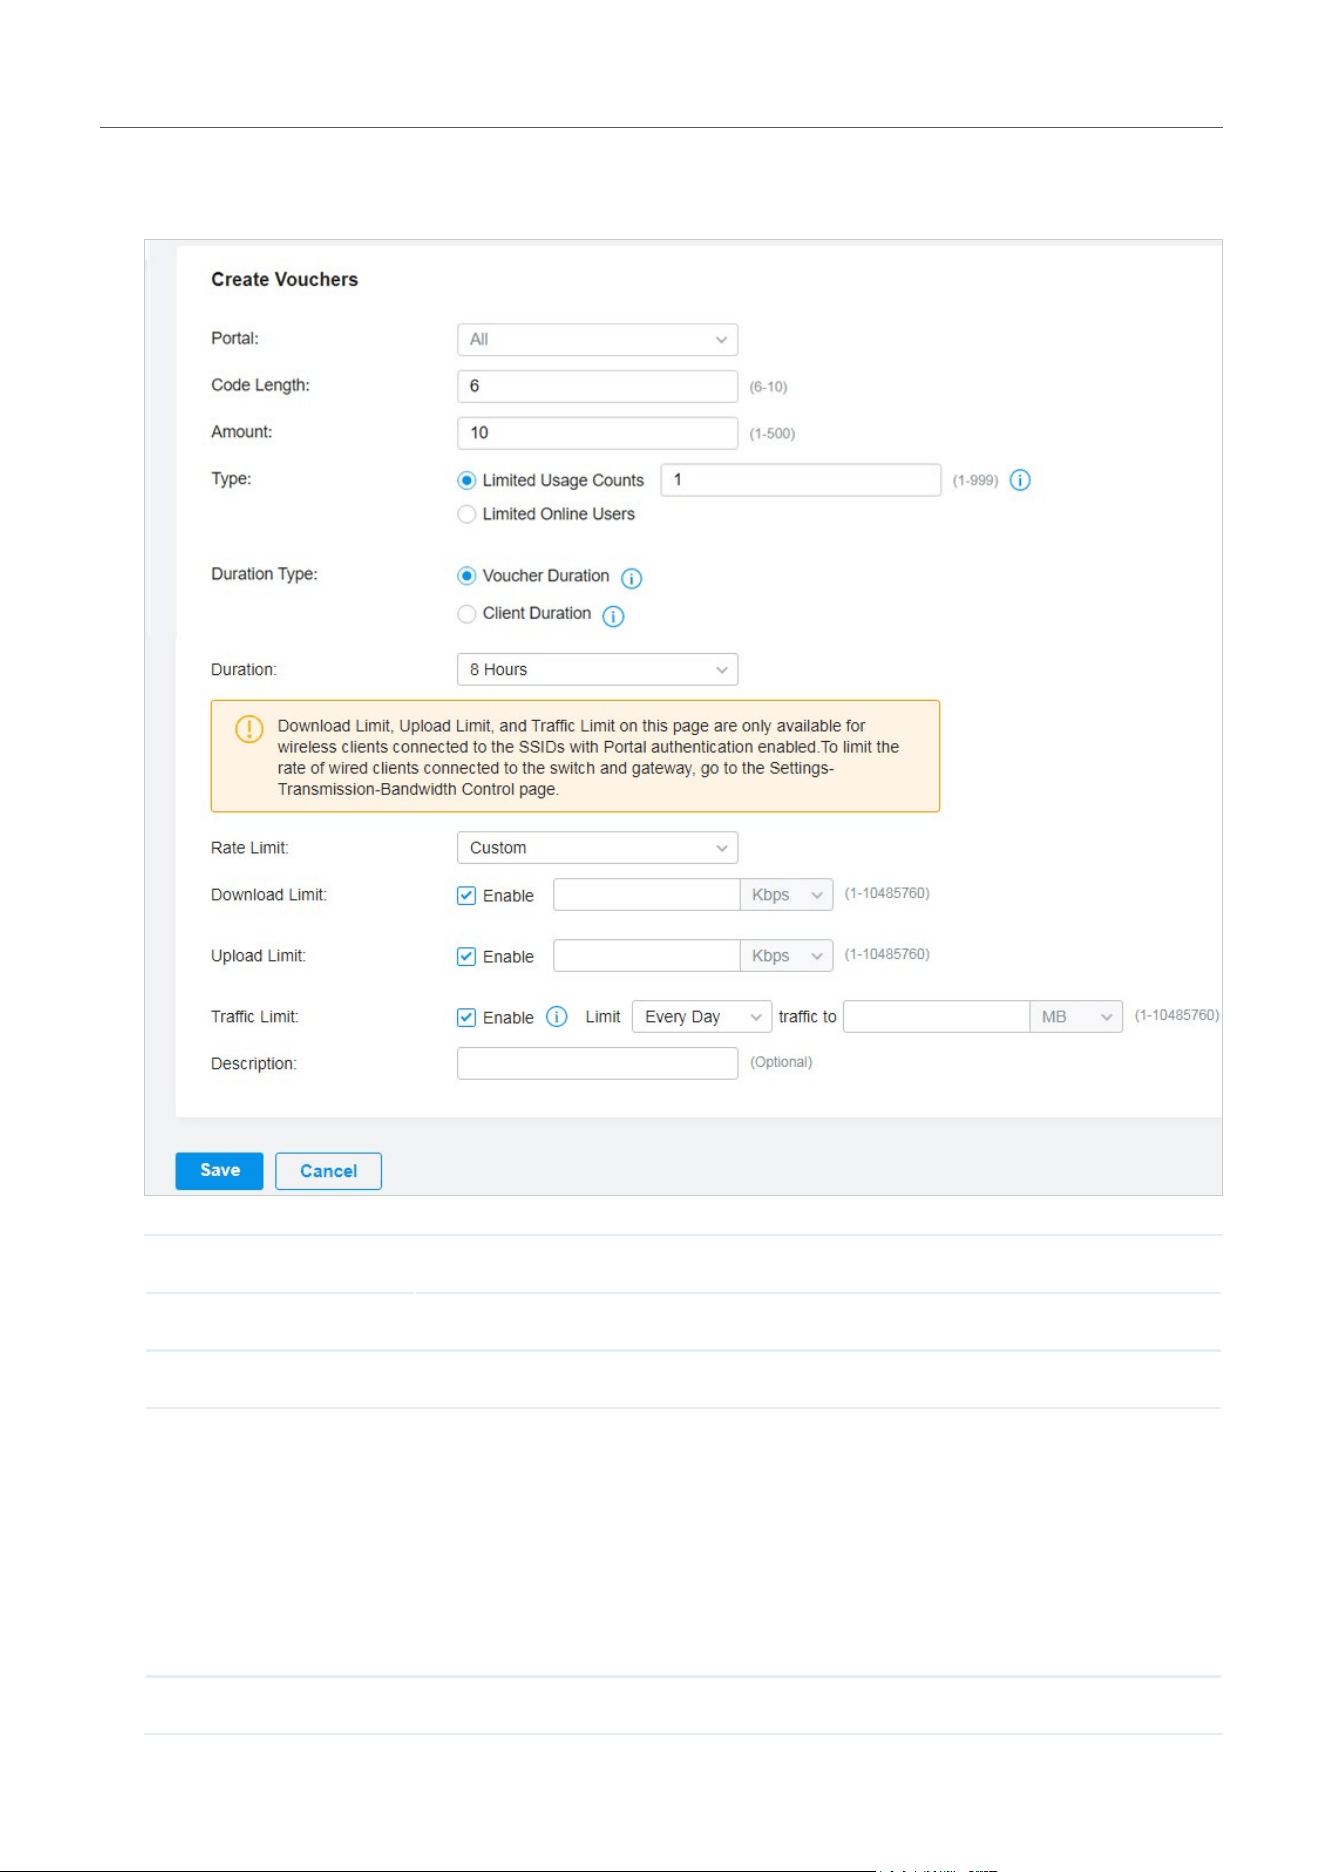This screenshot has height=1872, width=1324.
Task: Click the warning icon in the notice box
Action: (249, 728)
